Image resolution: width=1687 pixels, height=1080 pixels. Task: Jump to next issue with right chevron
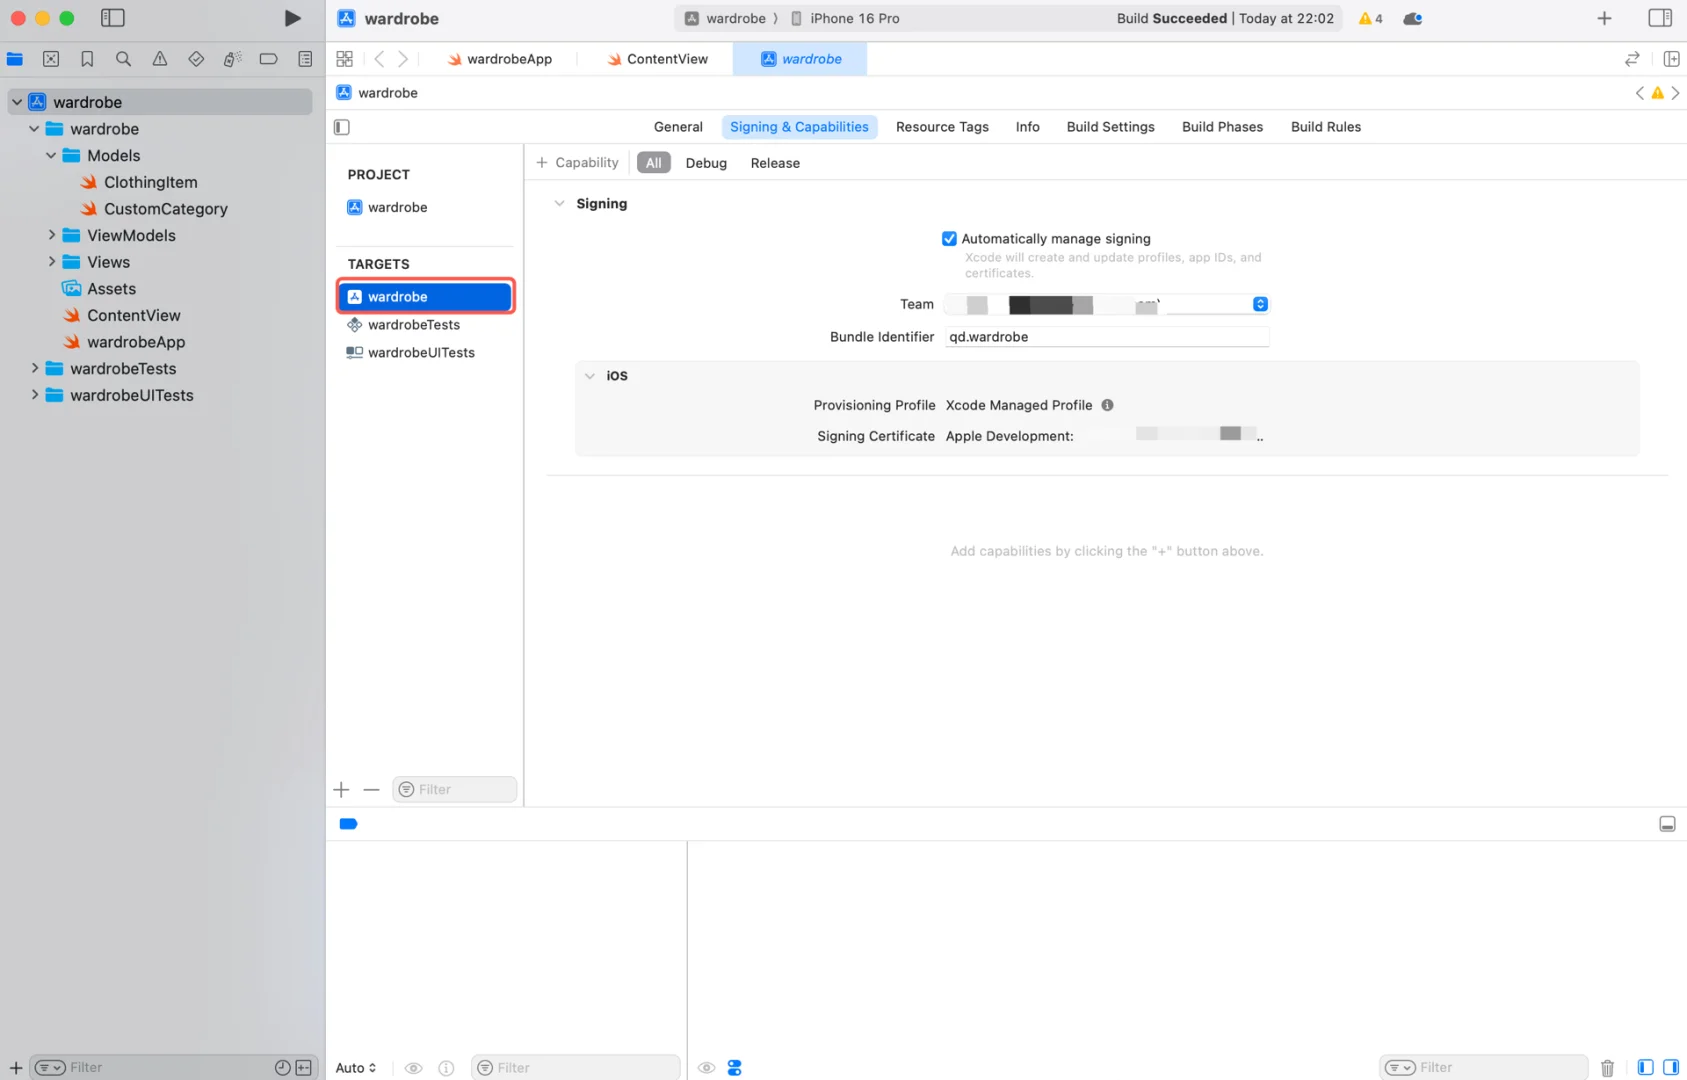(x=1675, y=93)
